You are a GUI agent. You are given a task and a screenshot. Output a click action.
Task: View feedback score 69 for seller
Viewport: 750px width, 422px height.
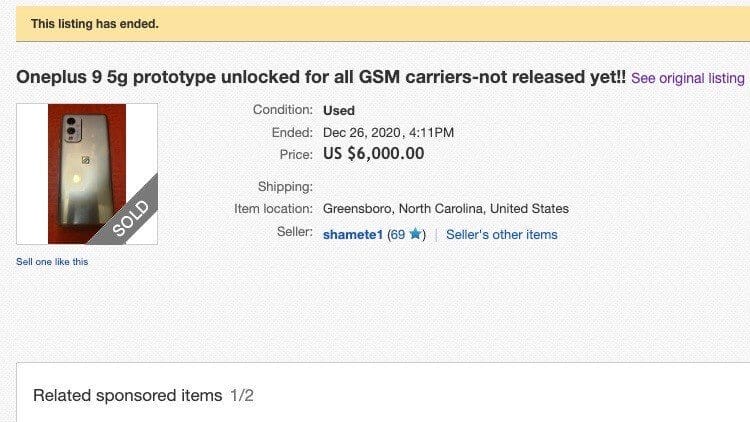point(396,235)
